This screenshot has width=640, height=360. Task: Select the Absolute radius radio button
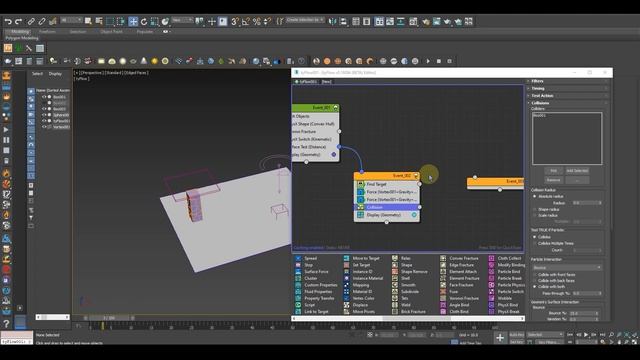click(535, 196)
